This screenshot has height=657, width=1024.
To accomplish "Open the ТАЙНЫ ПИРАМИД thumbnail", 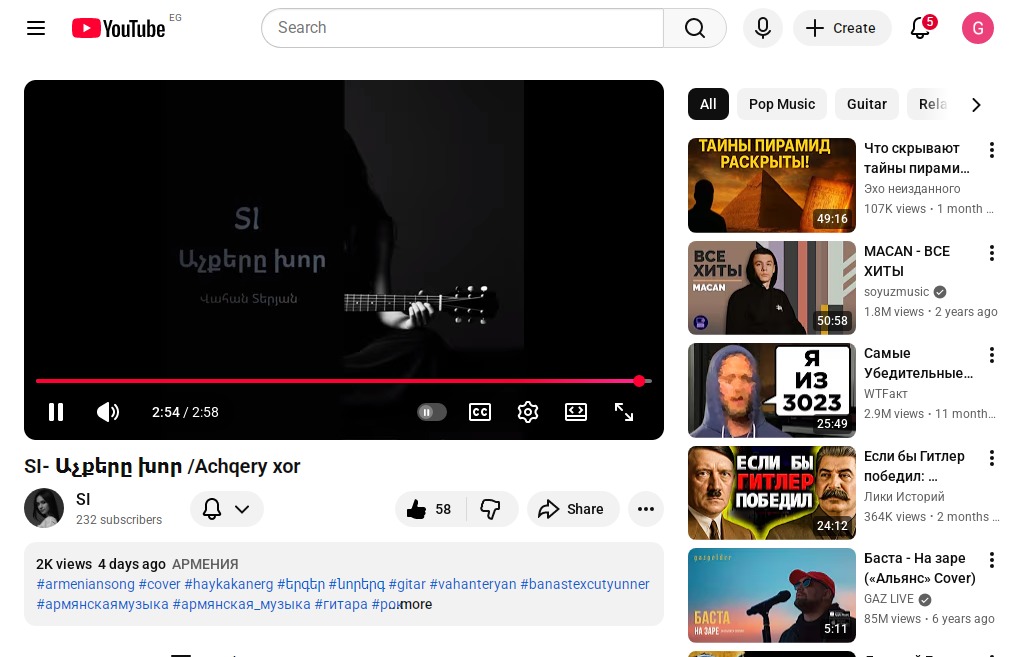I will 772,185.
